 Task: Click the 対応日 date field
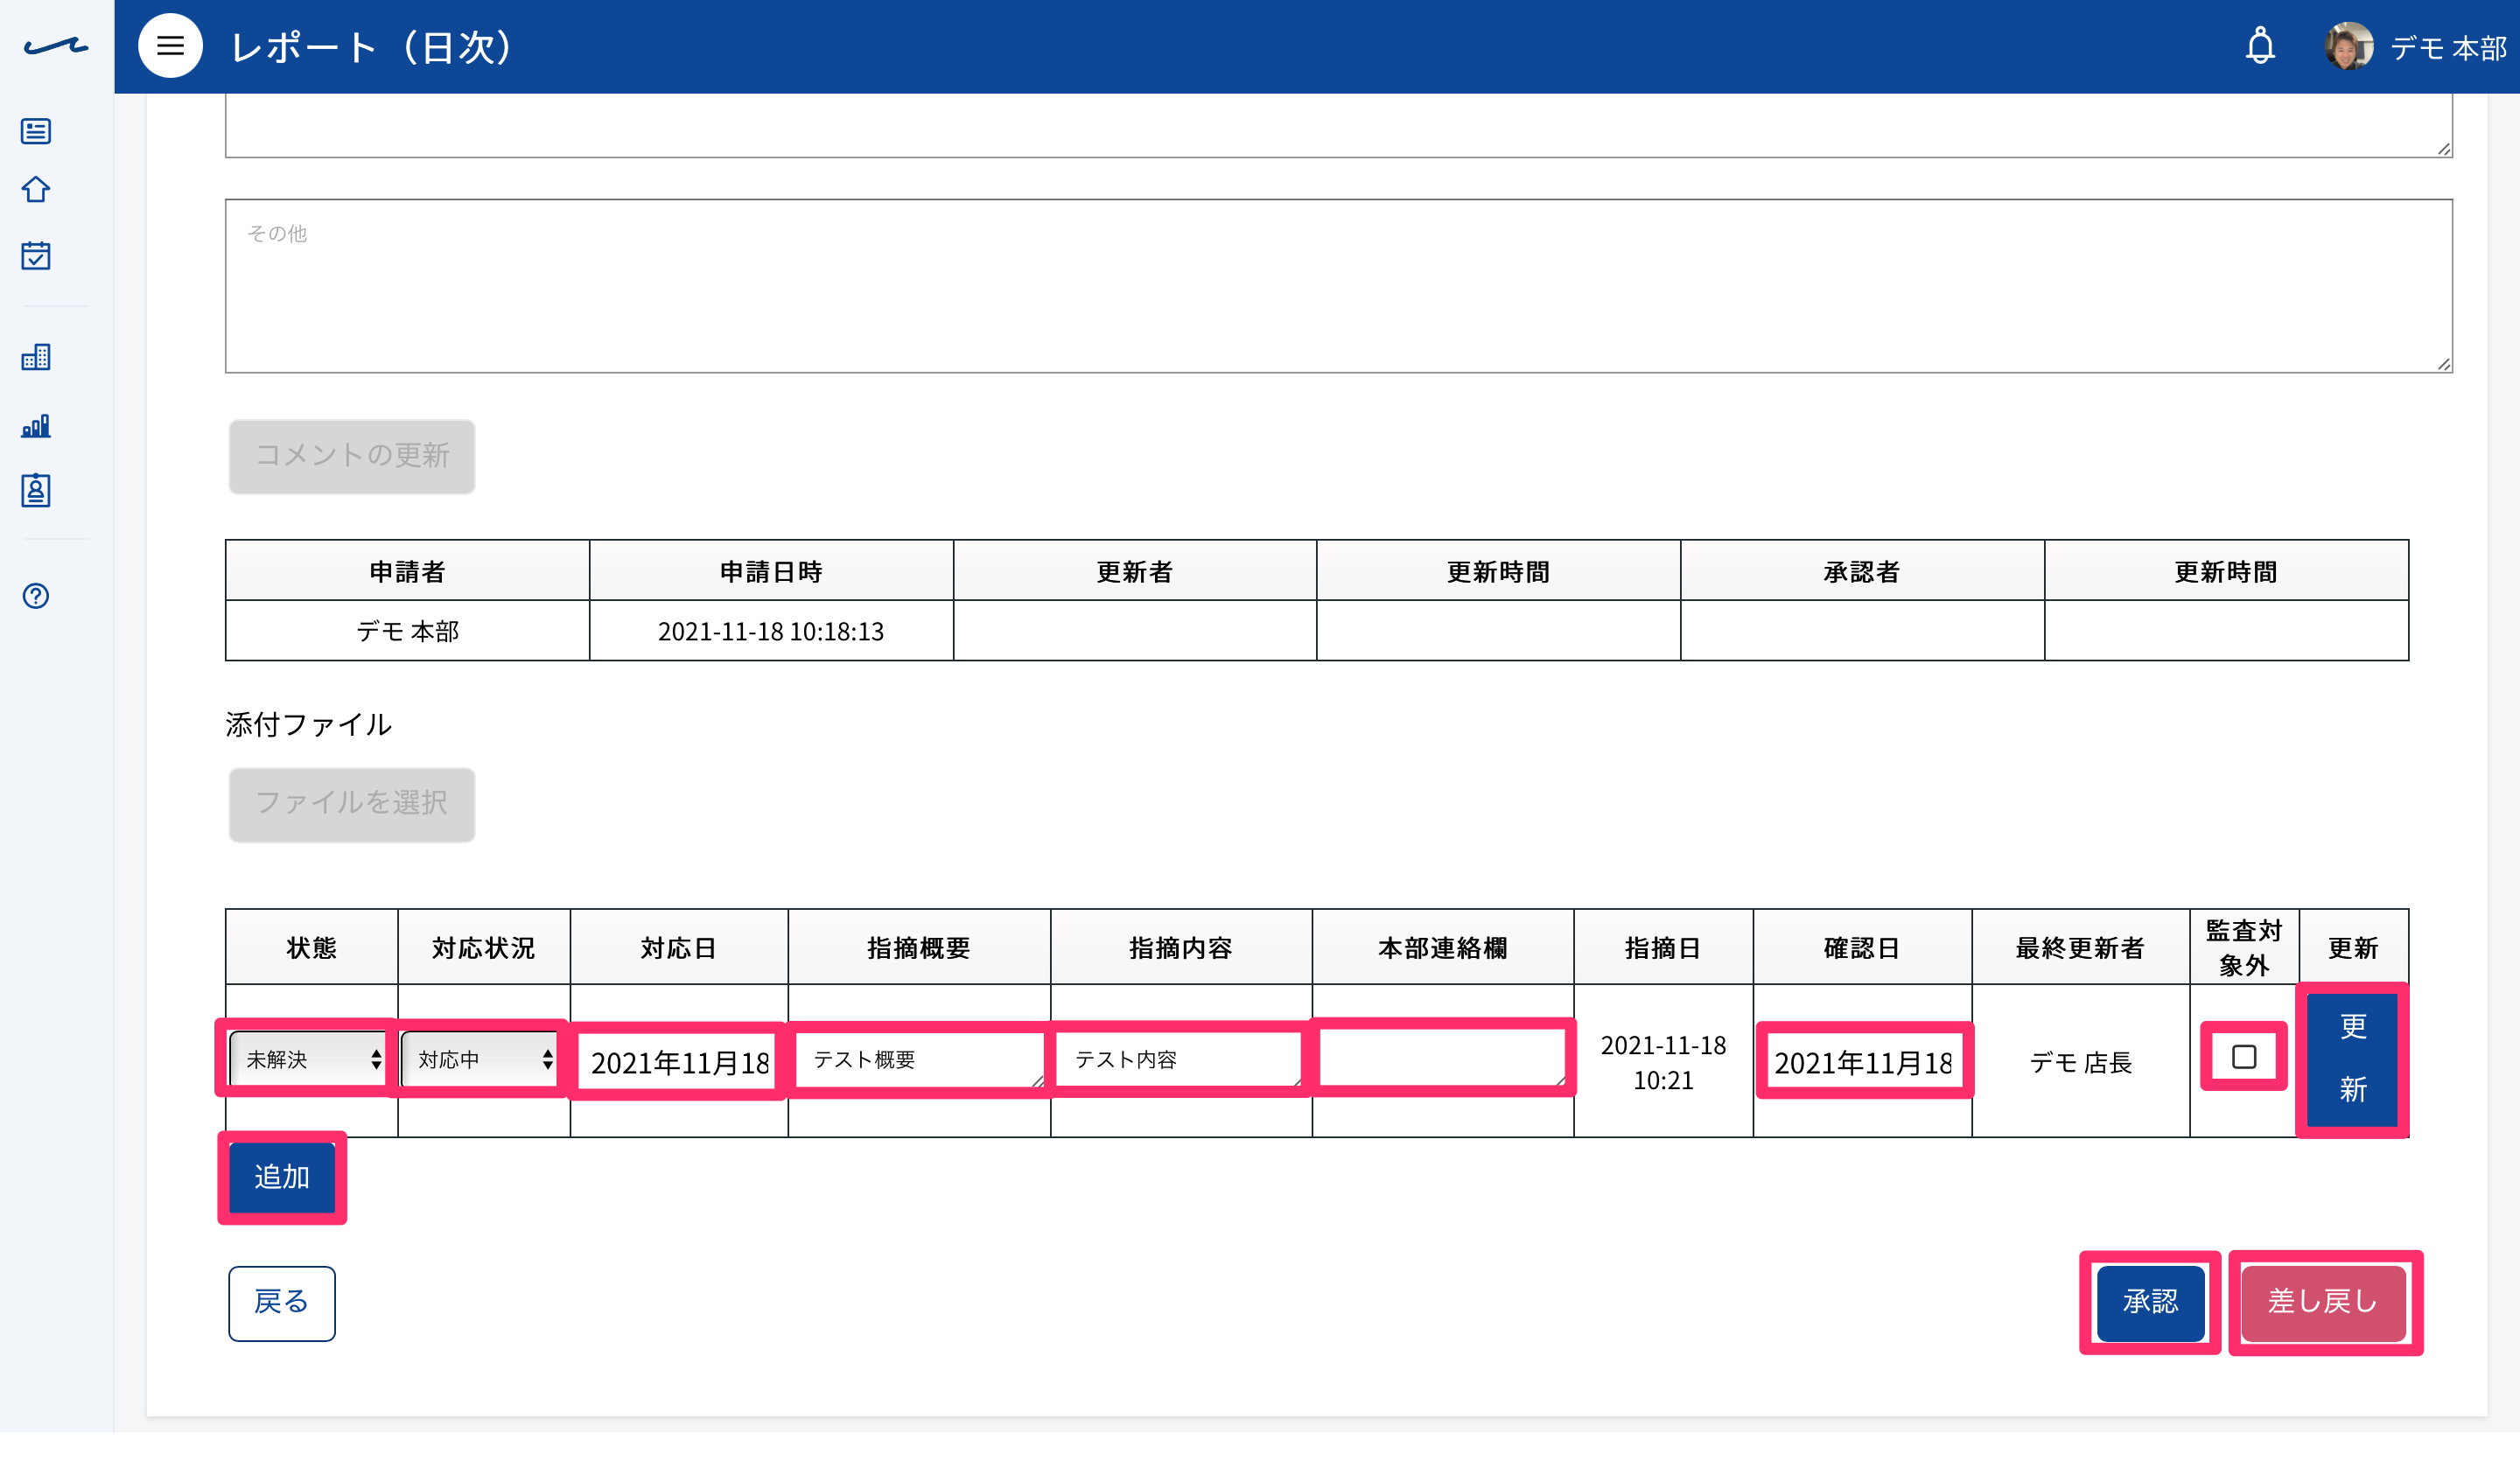tap(679, 1062)
